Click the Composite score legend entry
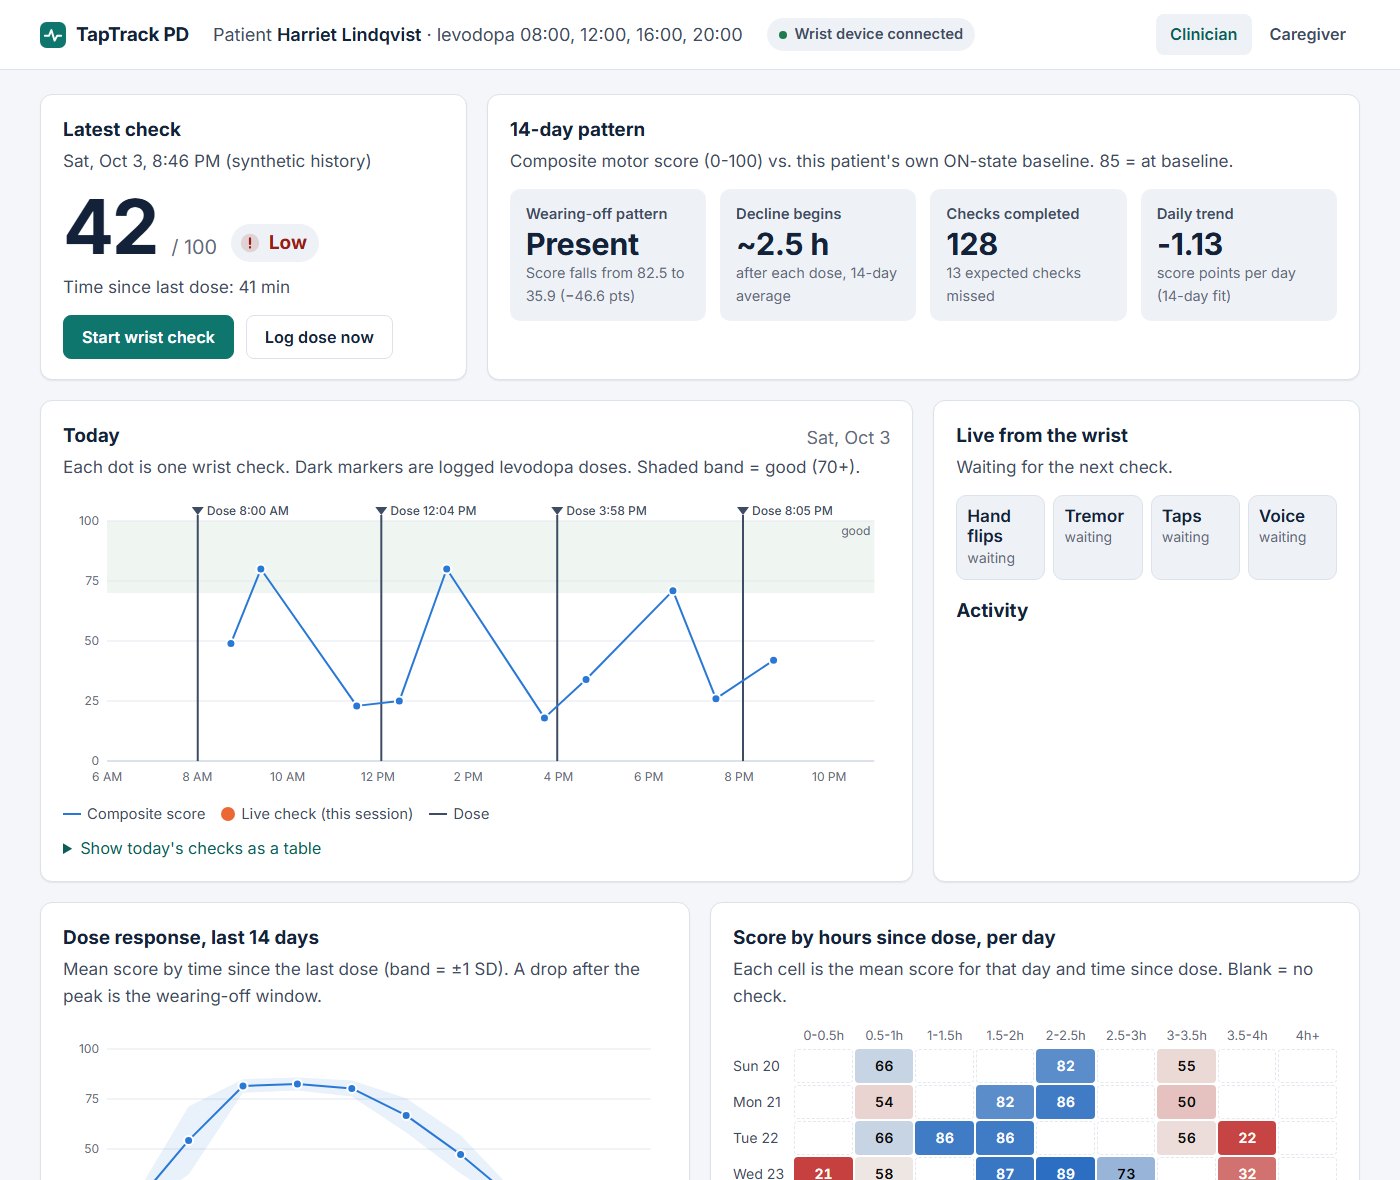The width and height of the screenshot is (1400, 1180). pyautogui.click(x=134, y=814)
